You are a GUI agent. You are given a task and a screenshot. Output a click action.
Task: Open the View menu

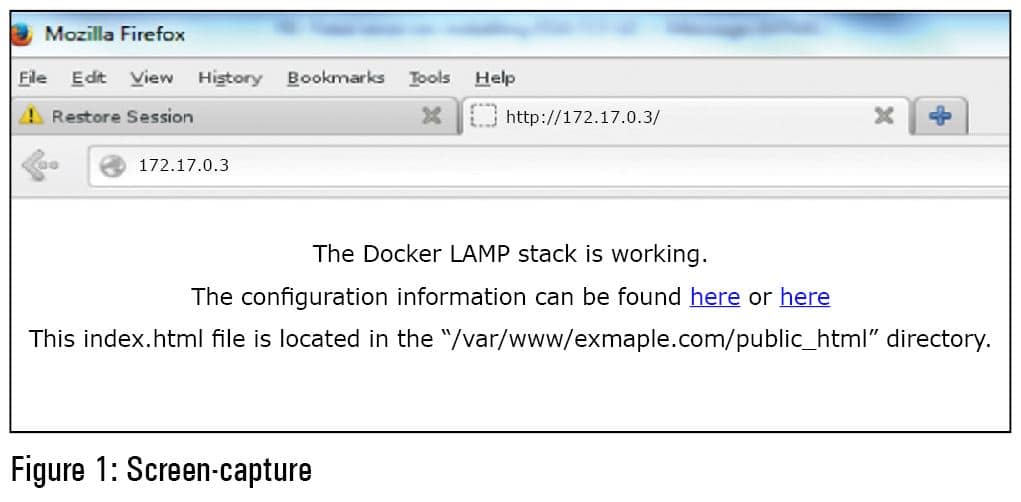151,77
